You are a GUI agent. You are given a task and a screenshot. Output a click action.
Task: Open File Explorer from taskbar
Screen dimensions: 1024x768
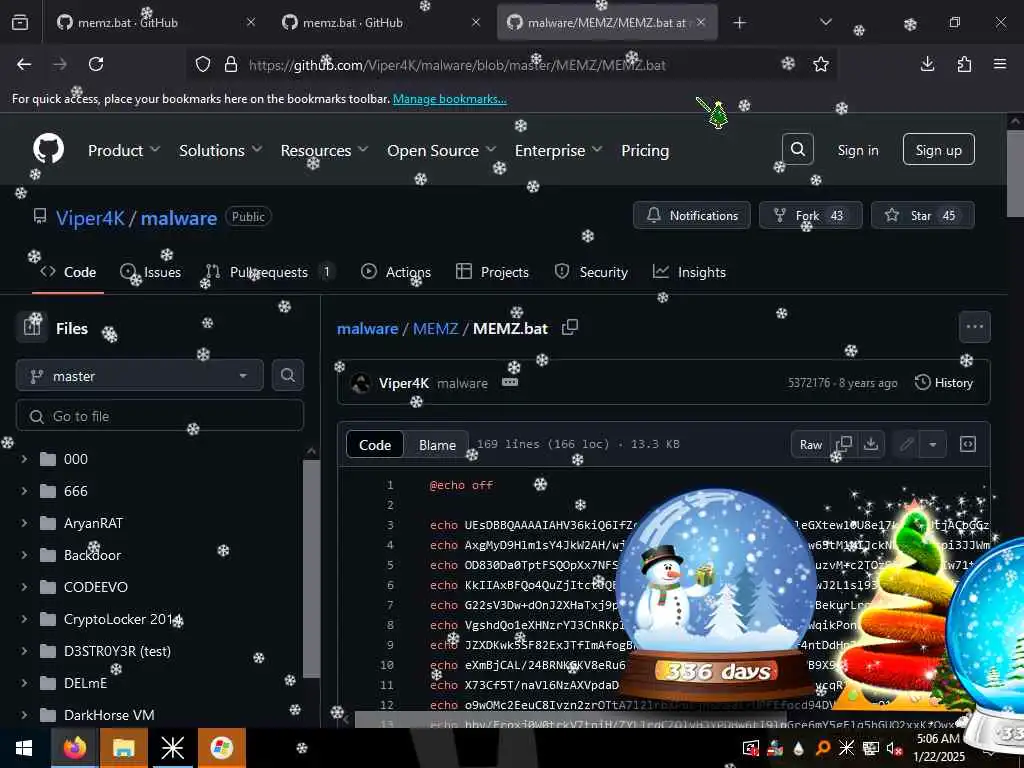pos(123,748)
